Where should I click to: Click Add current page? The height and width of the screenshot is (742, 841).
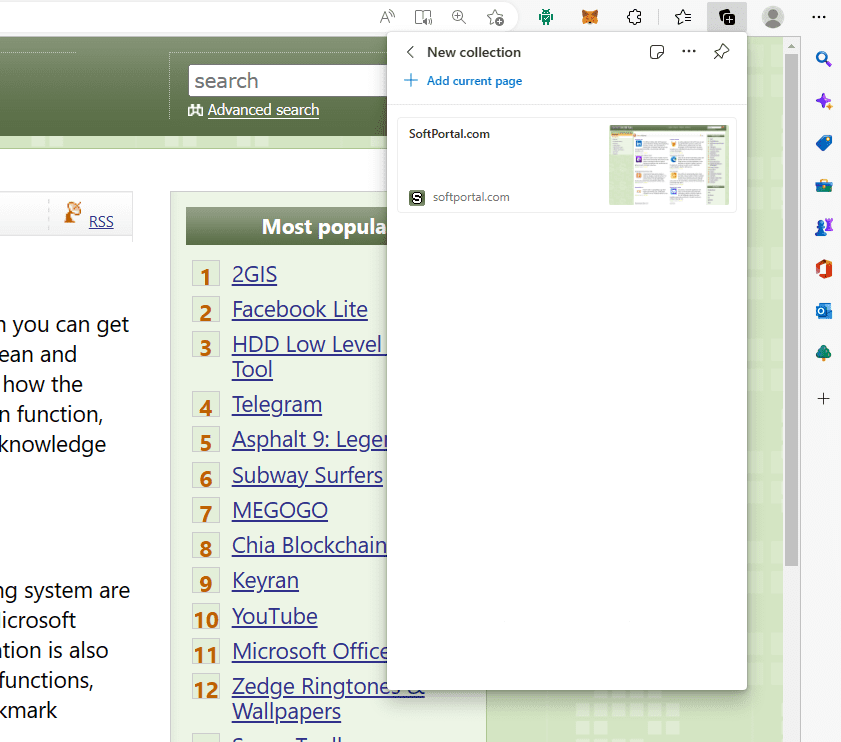(463, 80)
